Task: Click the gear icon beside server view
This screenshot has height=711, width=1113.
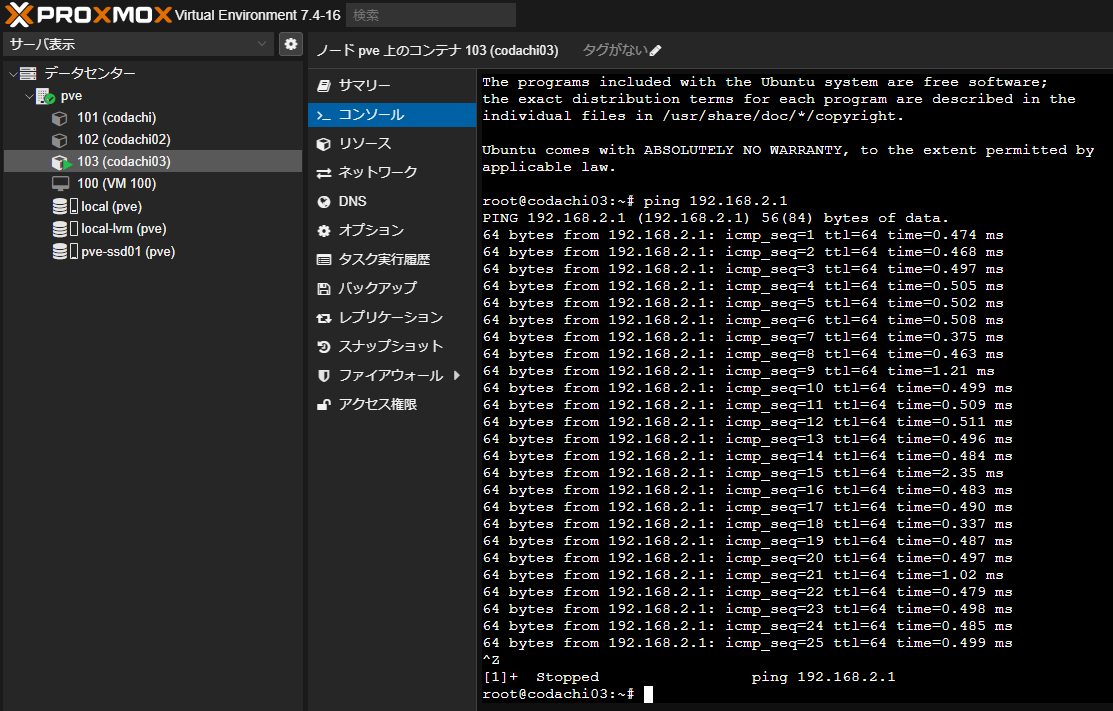Action: coord(290,44)
